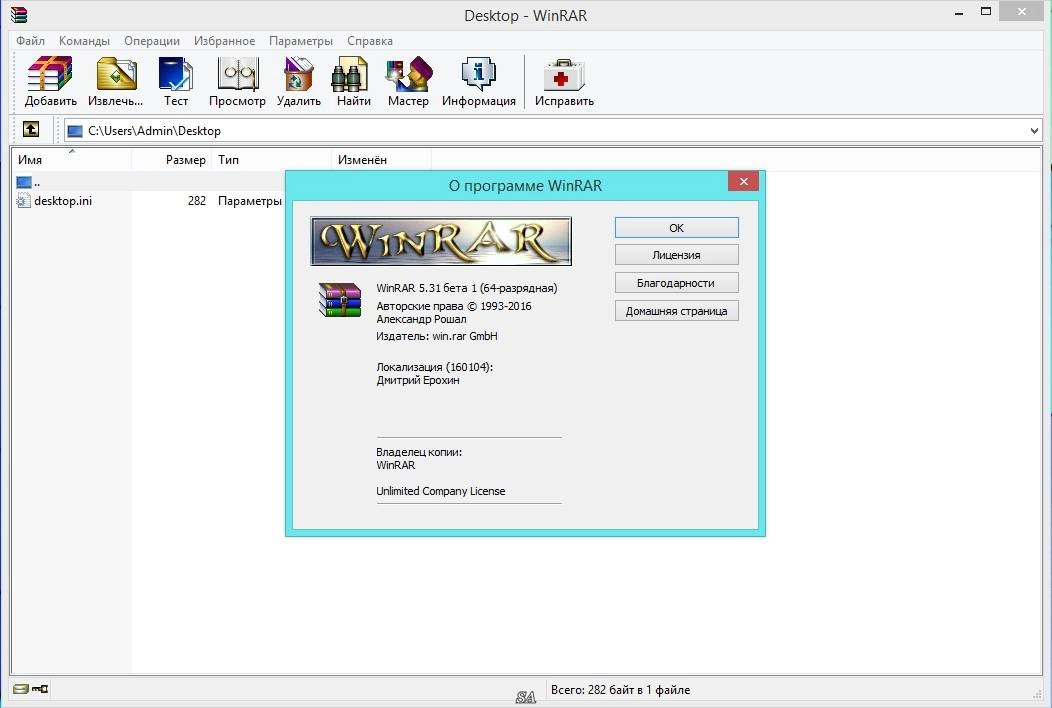Select the desktop.ini file icon
The image size is (1052, 708).
(x=23, y=201)
